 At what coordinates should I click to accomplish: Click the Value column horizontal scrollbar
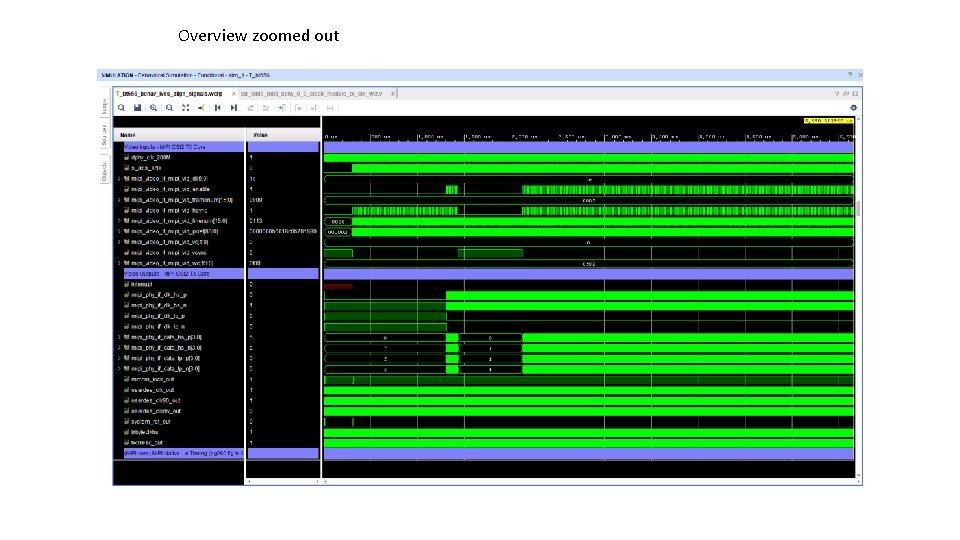(283, 482)
